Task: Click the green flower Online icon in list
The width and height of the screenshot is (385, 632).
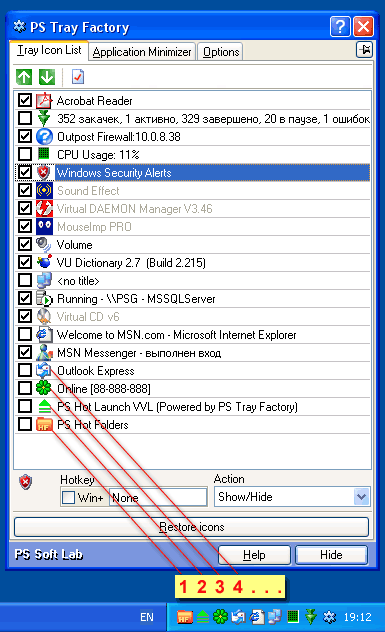Action: click(44, 388)
